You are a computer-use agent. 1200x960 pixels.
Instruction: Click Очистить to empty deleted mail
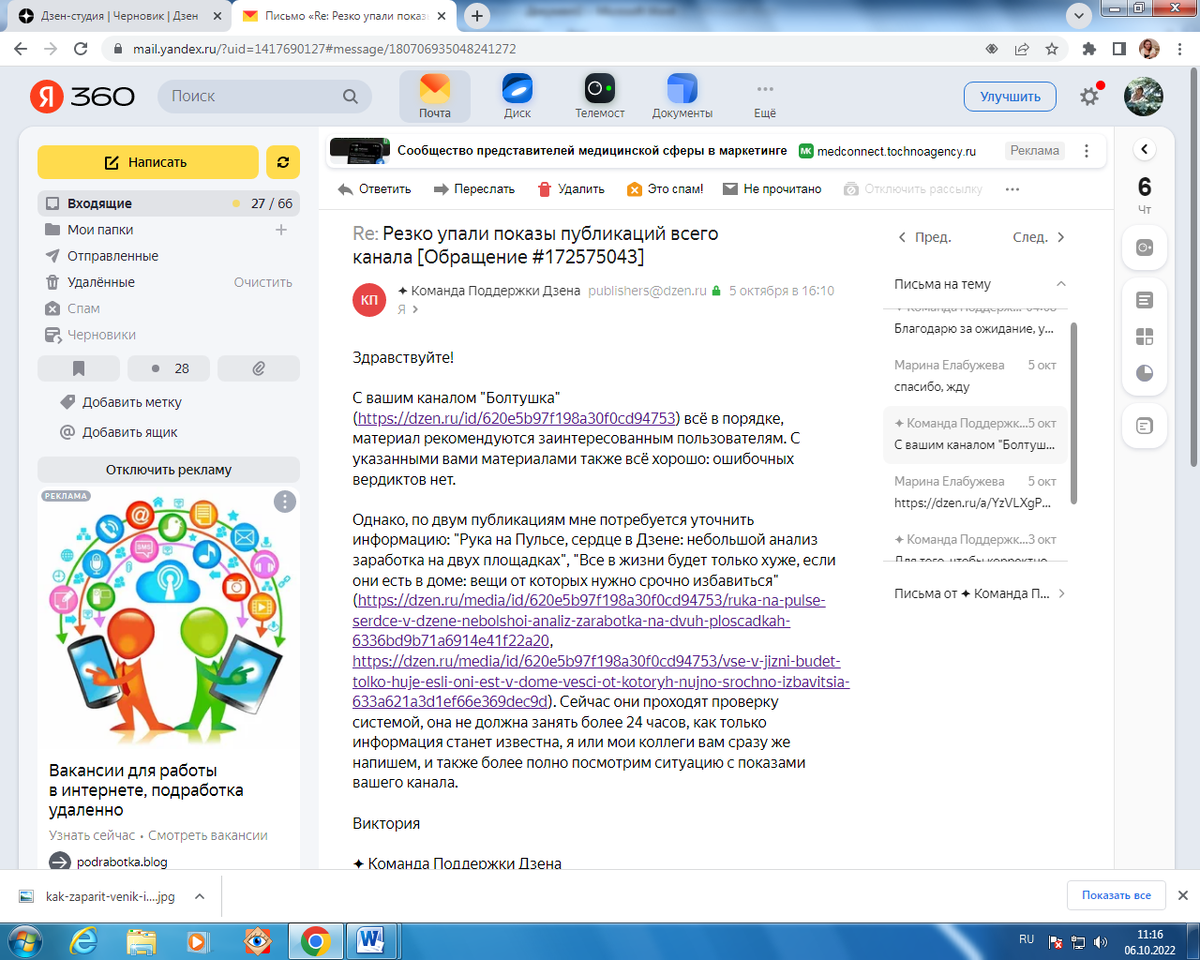click(x=263, y=282)
